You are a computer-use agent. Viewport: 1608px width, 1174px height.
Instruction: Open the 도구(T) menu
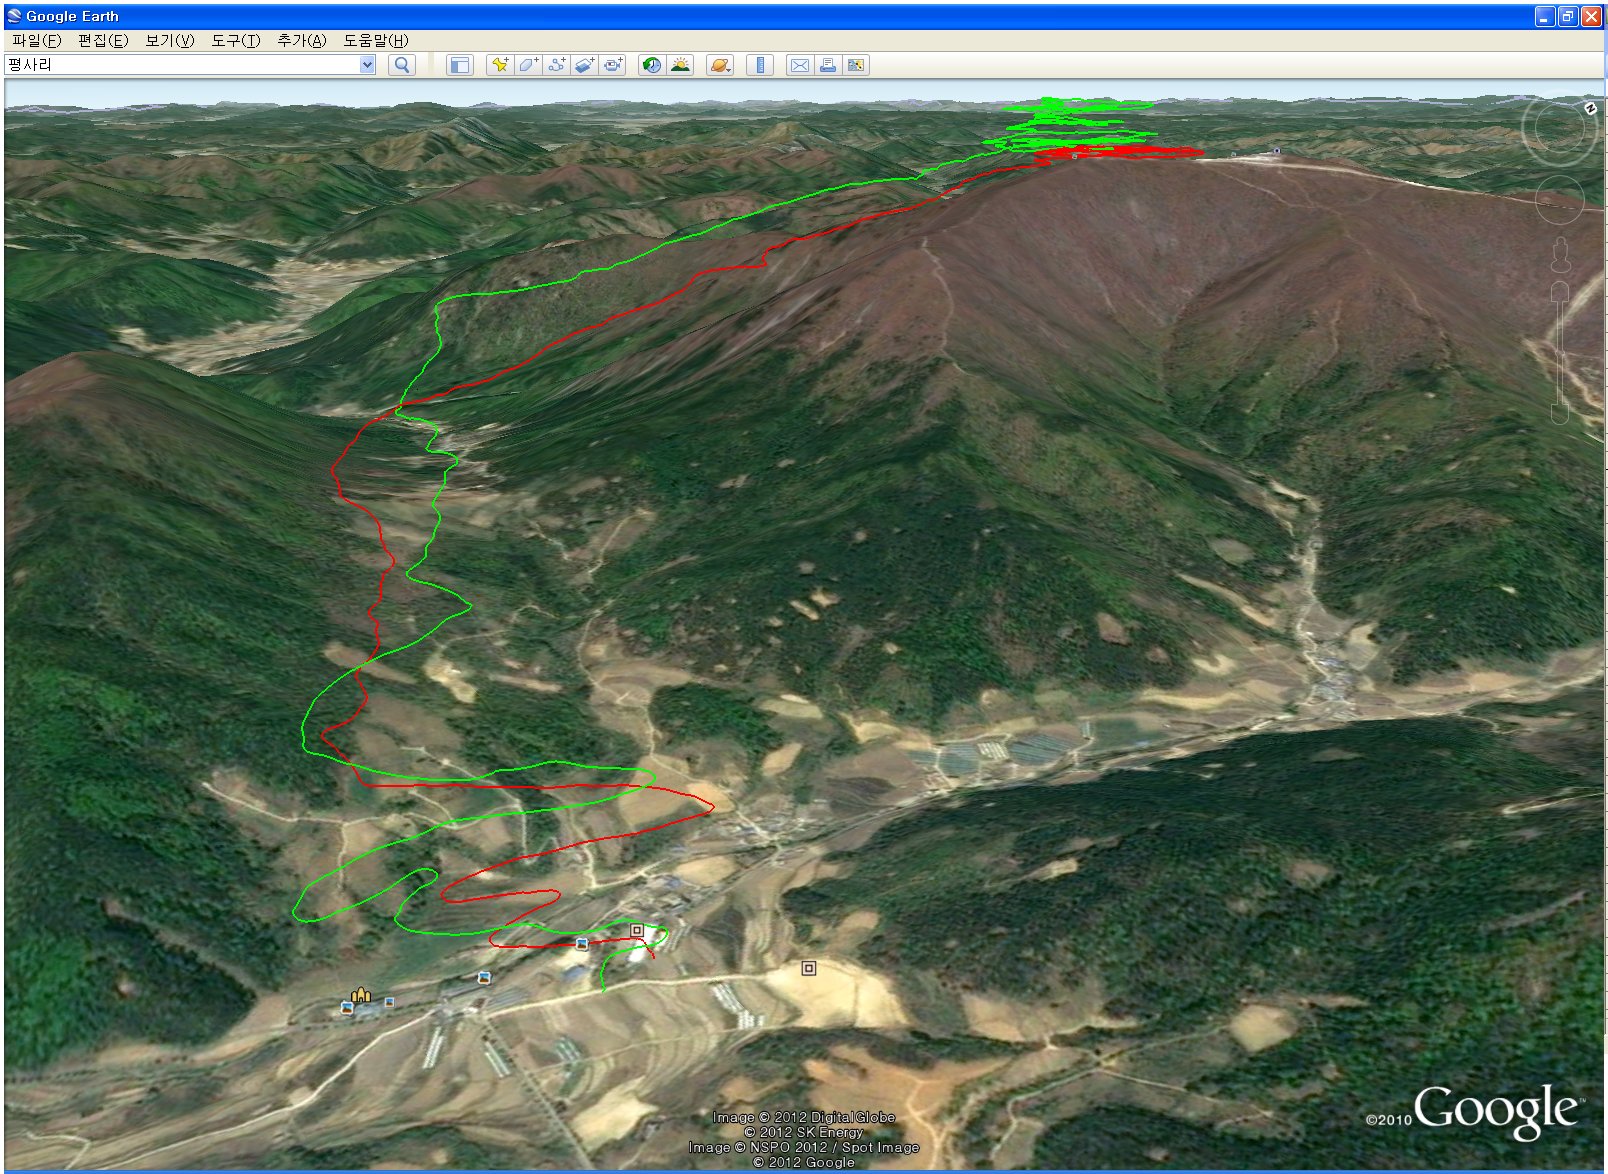(x=235, y=40)
